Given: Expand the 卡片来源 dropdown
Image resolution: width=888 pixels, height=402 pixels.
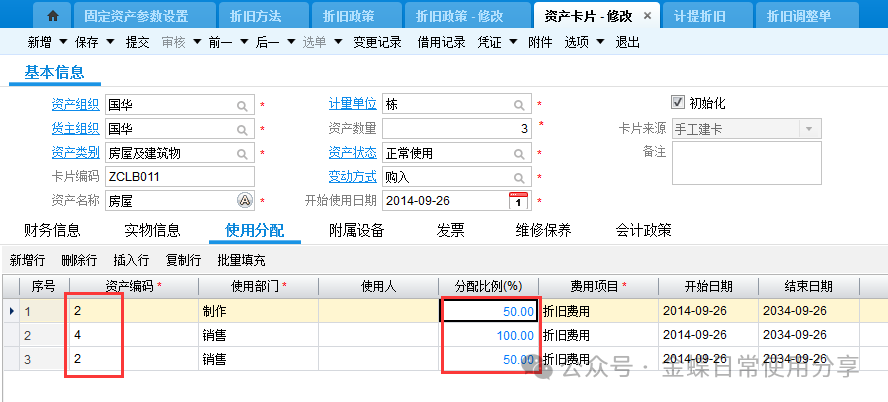Looking at the screenshot, I should click(809, 129).
